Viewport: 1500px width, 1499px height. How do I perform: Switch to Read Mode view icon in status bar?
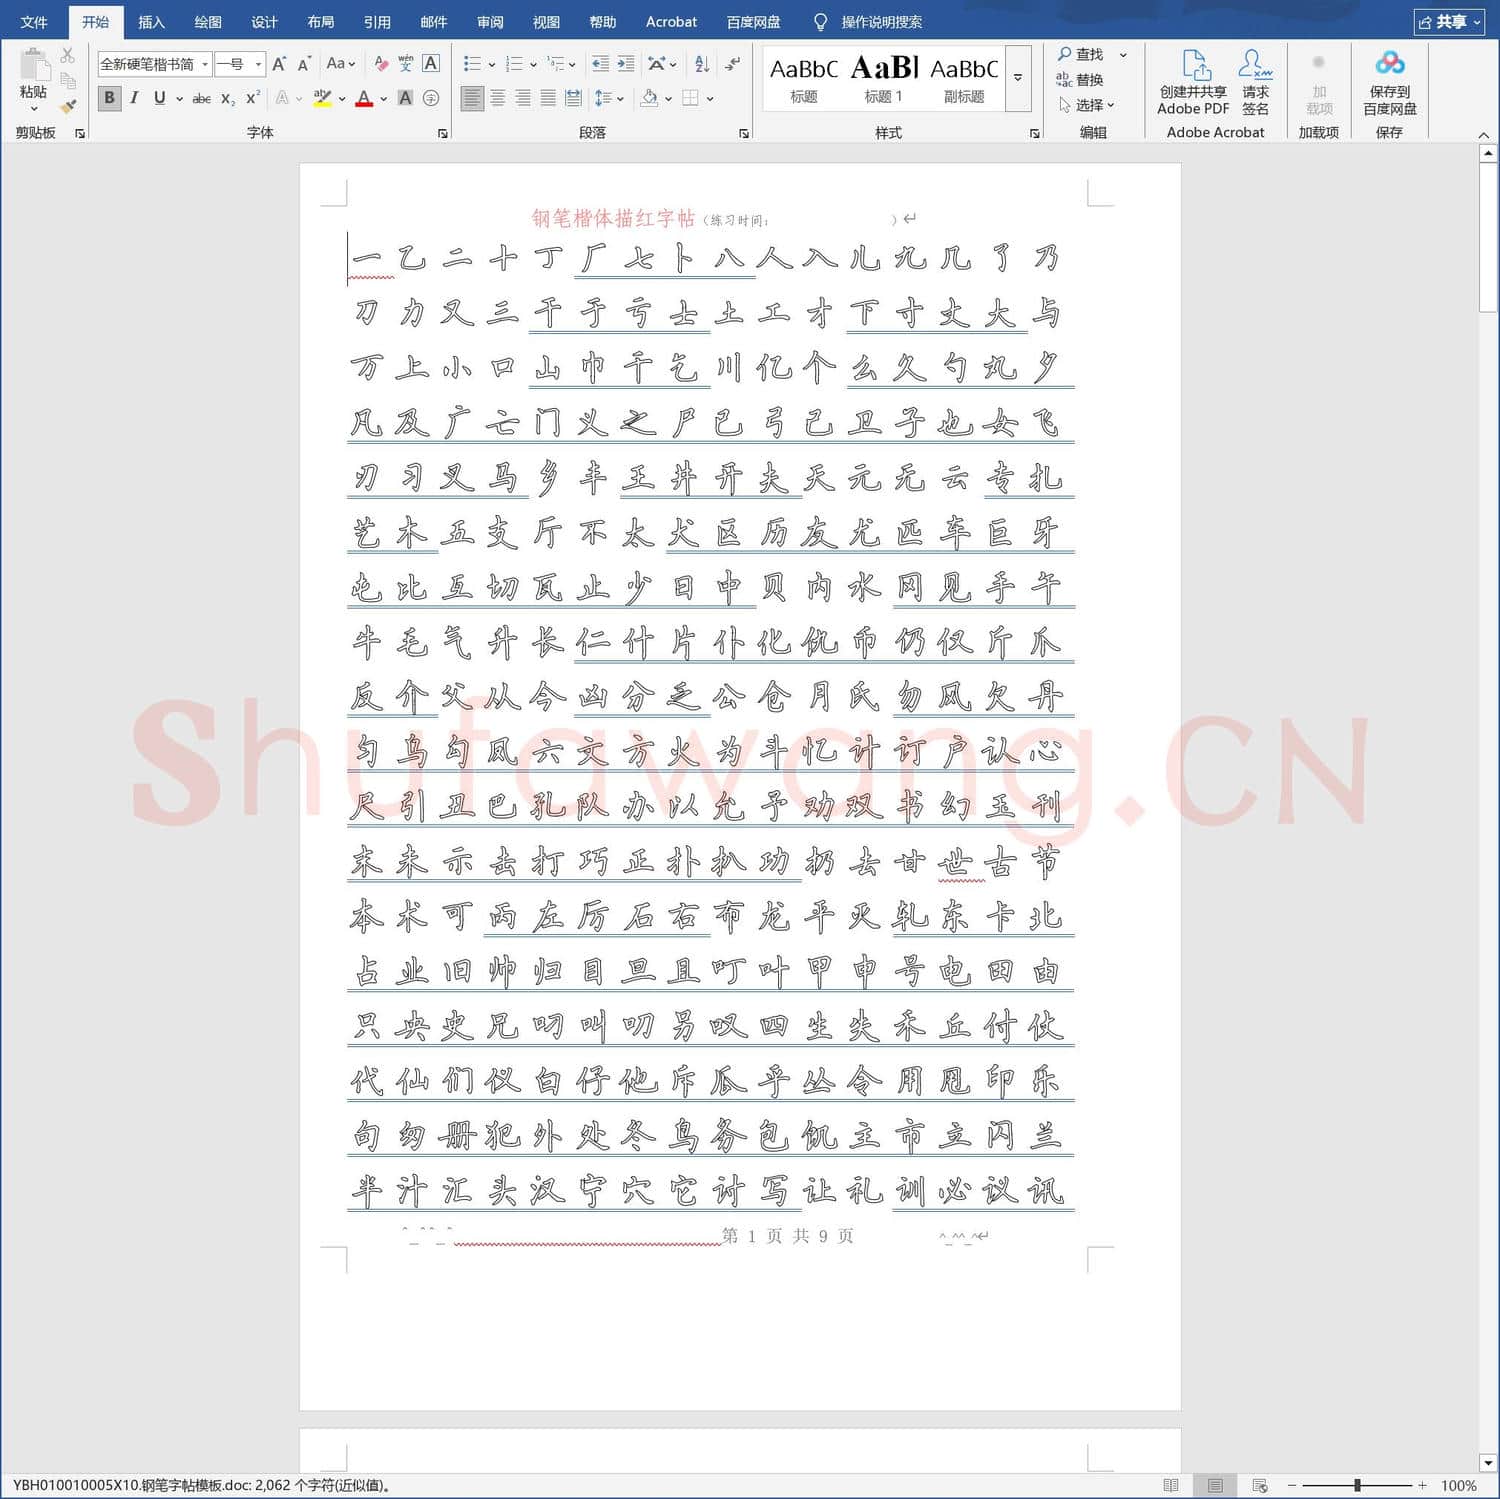click(x=1171, y=1485)
